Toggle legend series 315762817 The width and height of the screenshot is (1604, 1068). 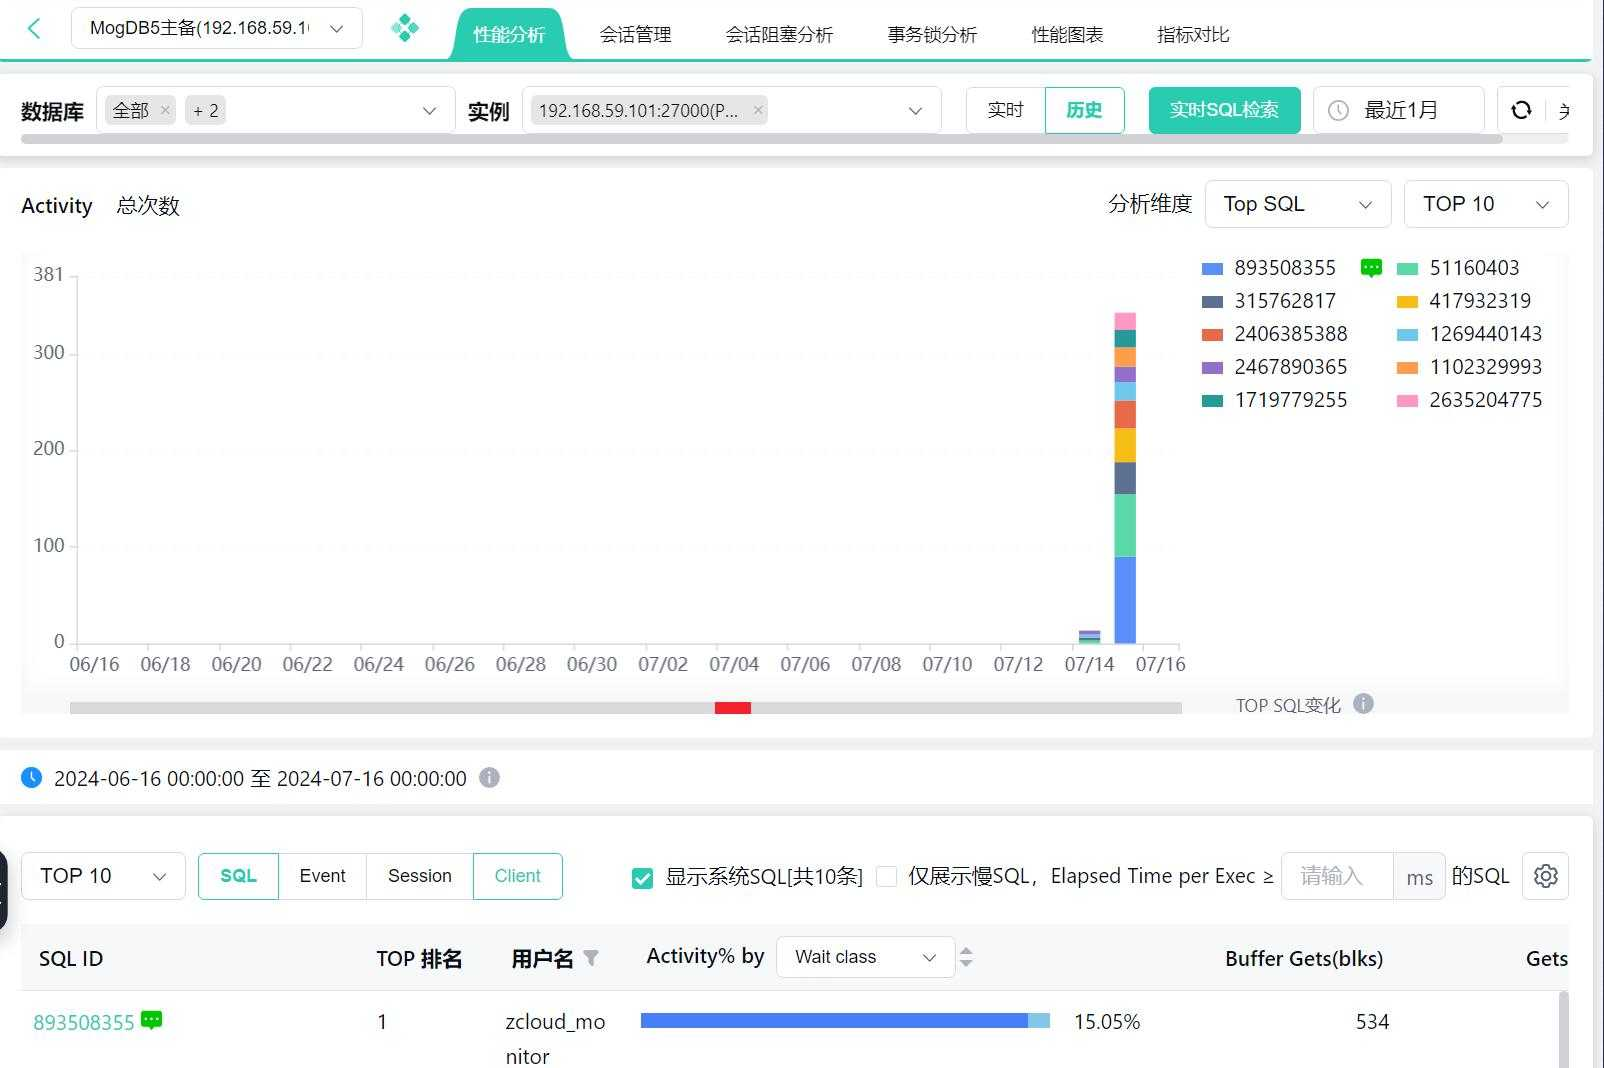click(x=1269, y=301)
